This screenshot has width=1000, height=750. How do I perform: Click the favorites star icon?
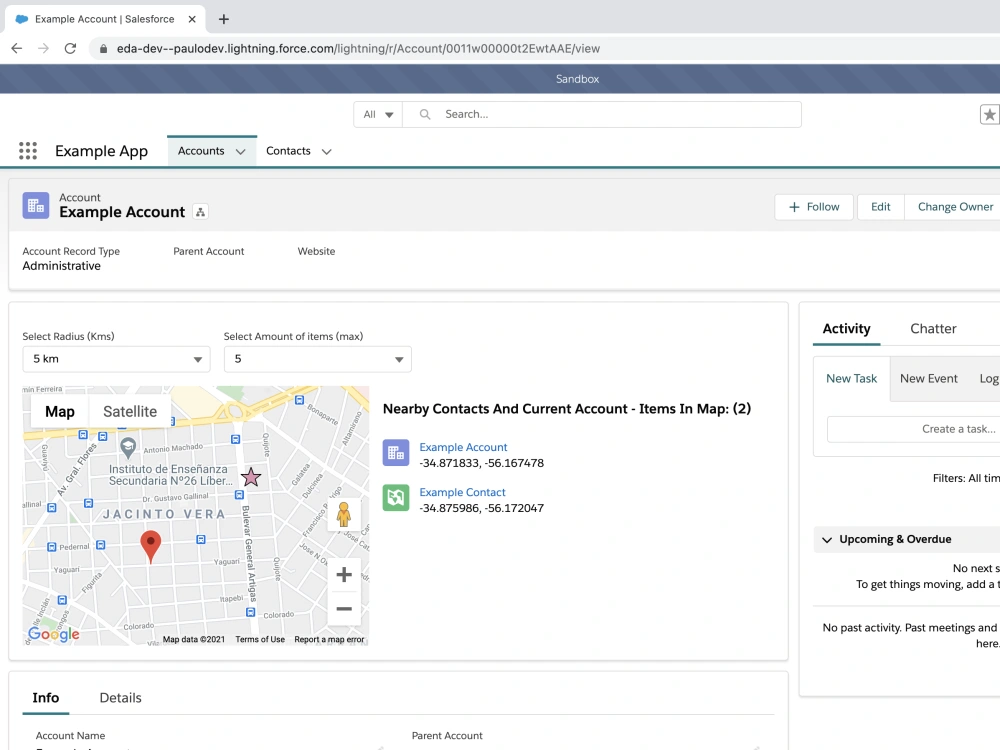click(989, 115)
